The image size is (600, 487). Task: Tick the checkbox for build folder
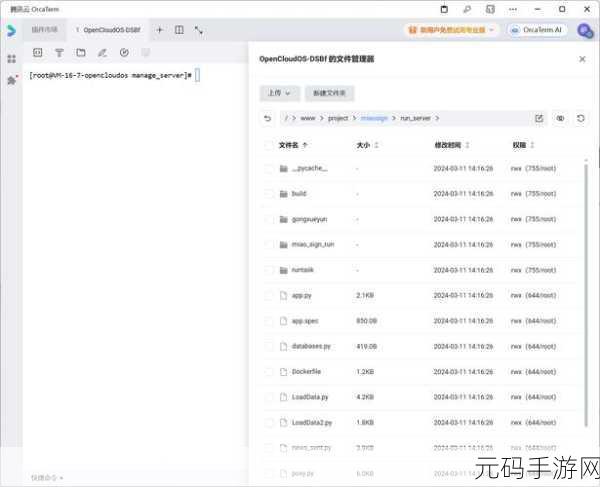tap(269, 194)
